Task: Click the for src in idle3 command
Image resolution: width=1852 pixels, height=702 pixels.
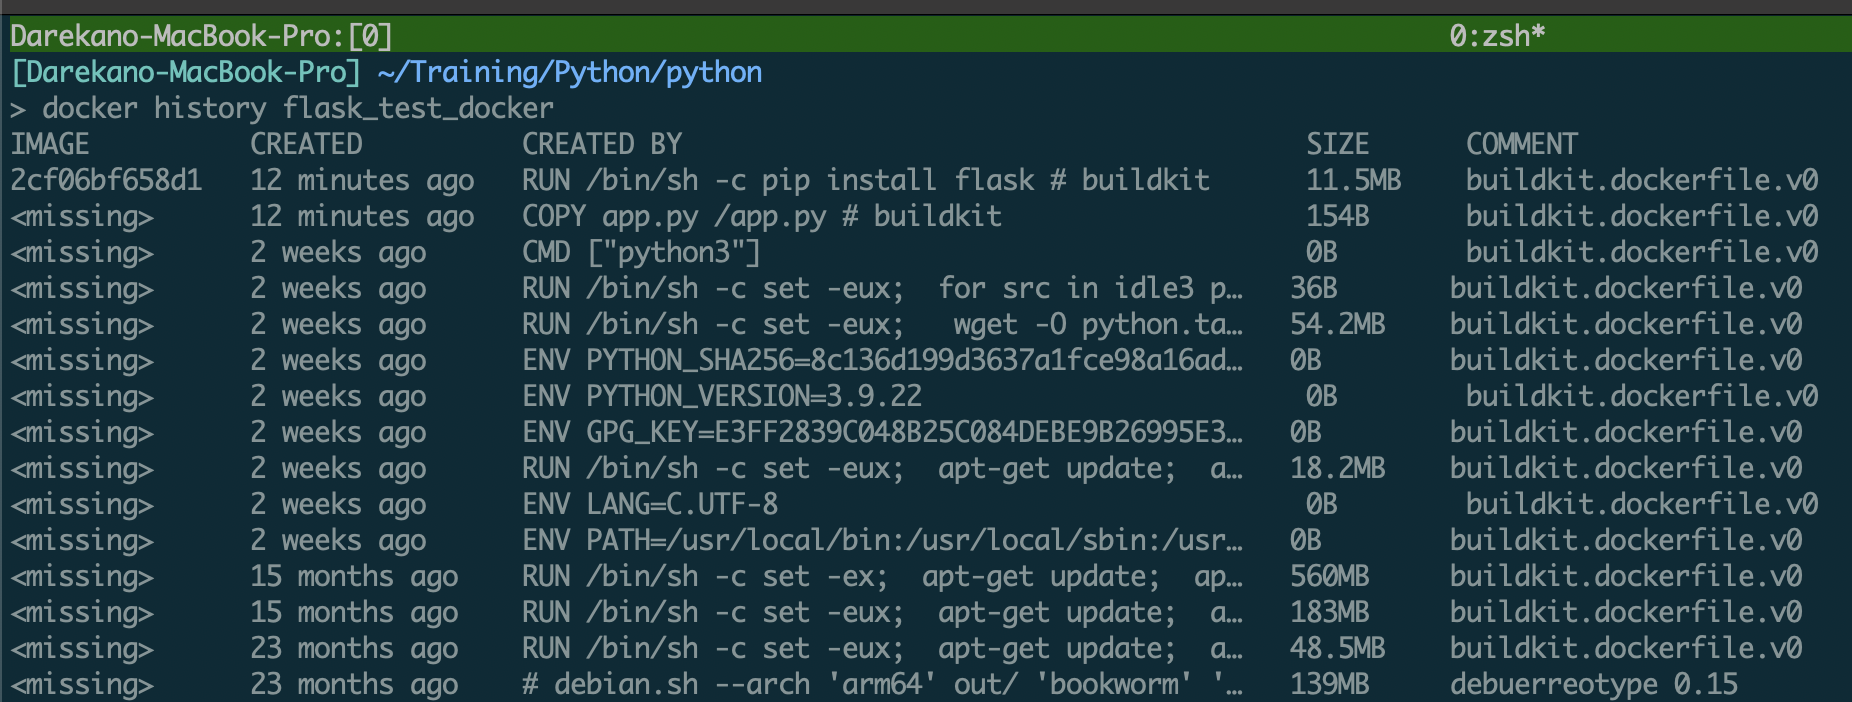Action: [x=882, y=288]
